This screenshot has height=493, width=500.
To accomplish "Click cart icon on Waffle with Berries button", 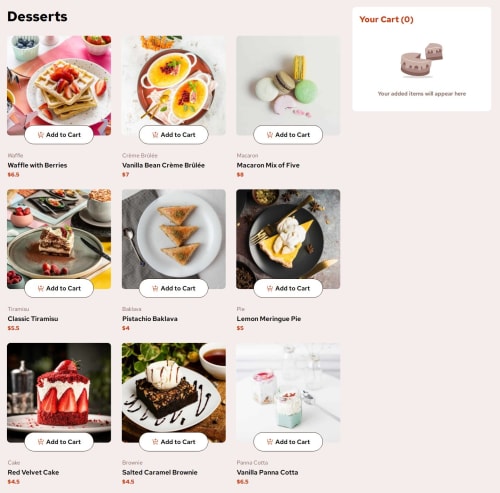I will point(41,135).
